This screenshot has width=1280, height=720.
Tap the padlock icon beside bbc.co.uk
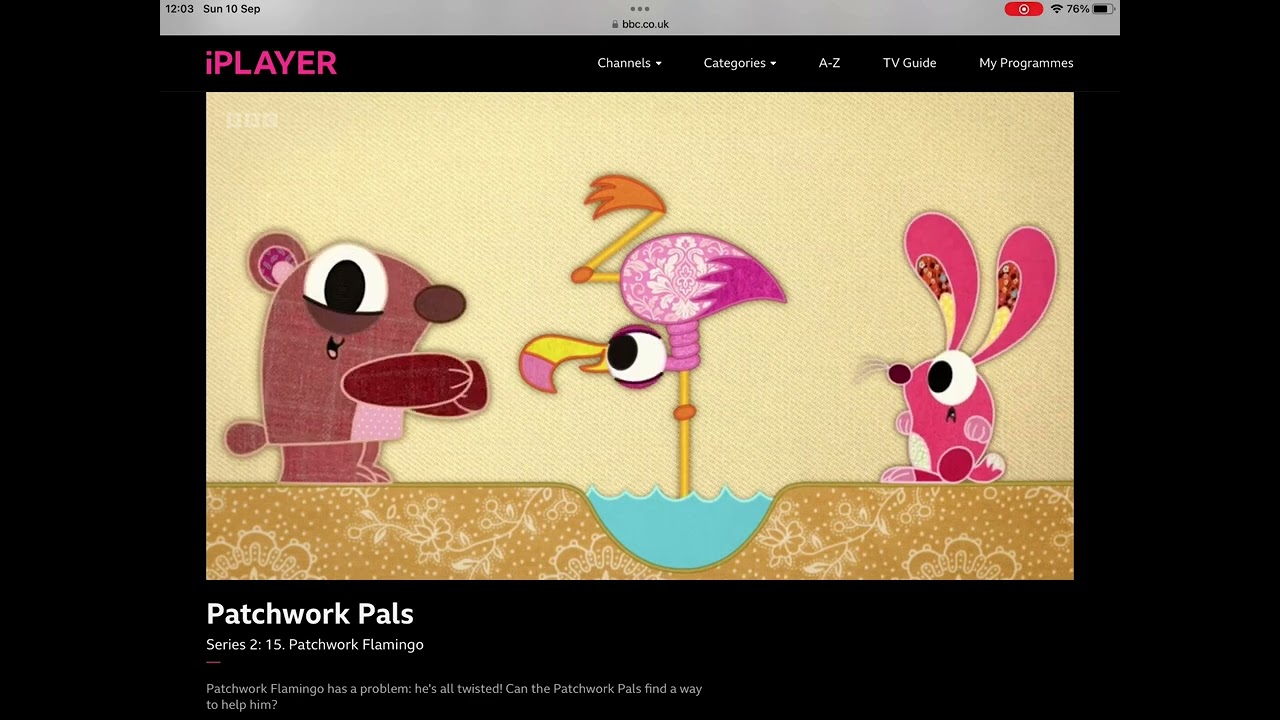tap(615, 24)
